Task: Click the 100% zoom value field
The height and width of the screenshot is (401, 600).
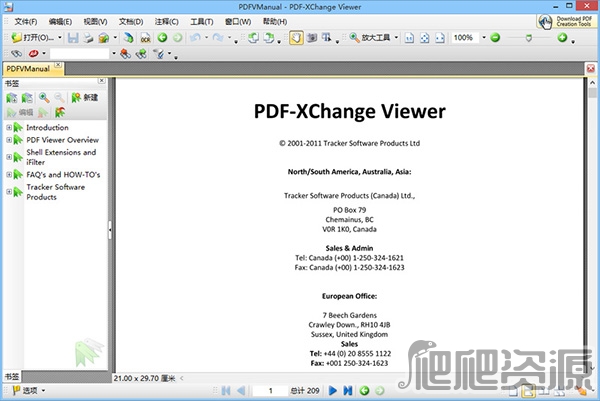Action: click(x=464, y=37)
